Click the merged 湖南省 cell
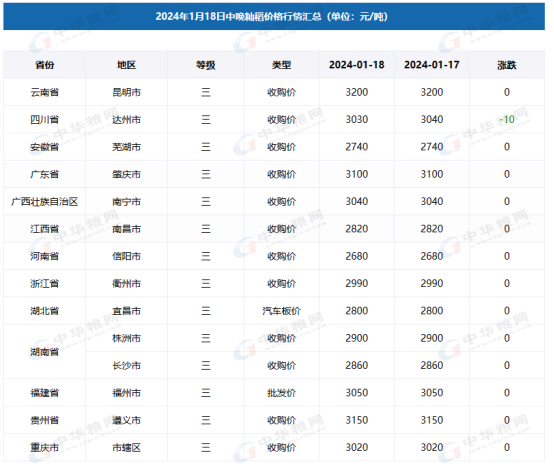554x468 pixels. coord(45,352)
